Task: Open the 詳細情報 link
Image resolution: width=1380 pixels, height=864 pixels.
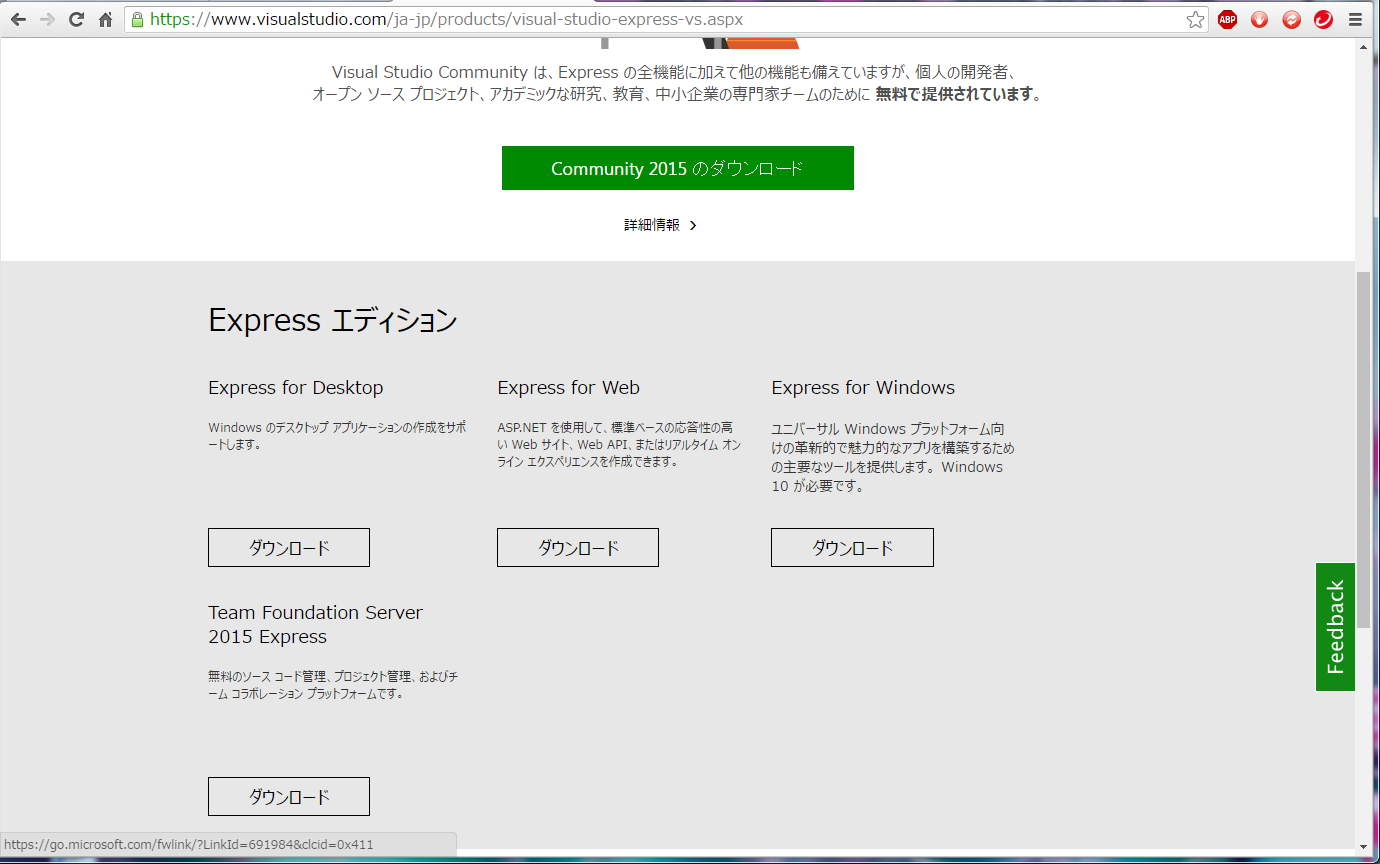Action: (660, 225)
